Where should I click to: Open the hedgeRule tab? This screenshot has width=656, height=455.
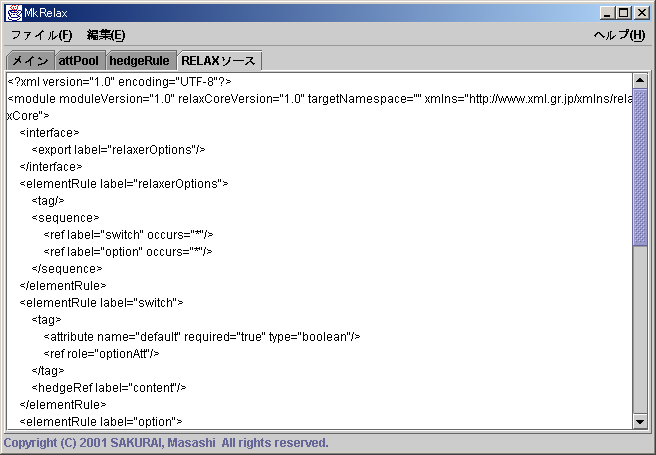point(139,61)
